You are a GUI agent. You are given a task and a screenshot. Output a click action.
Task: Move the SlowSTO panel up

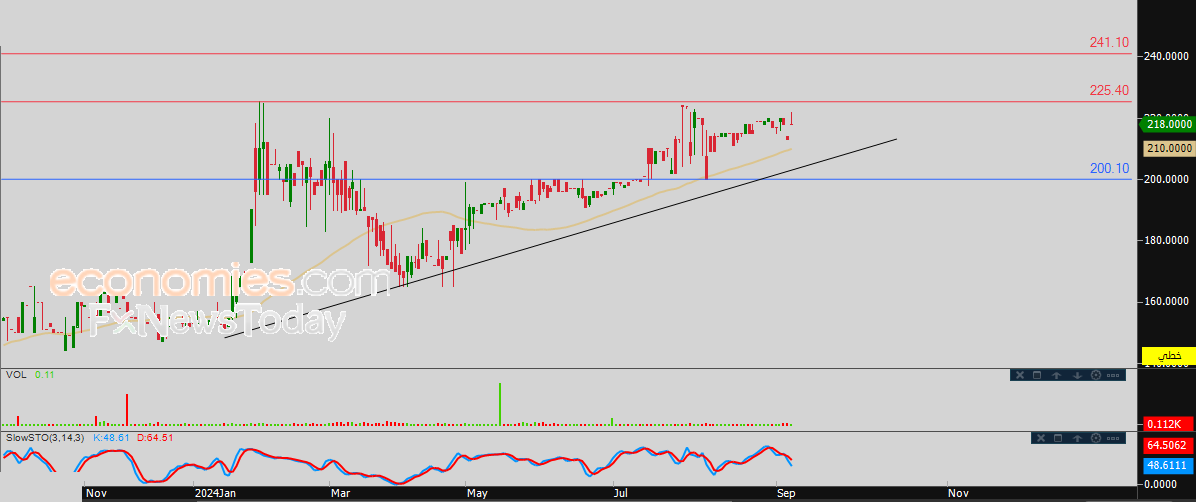(x=1077, y=438)
